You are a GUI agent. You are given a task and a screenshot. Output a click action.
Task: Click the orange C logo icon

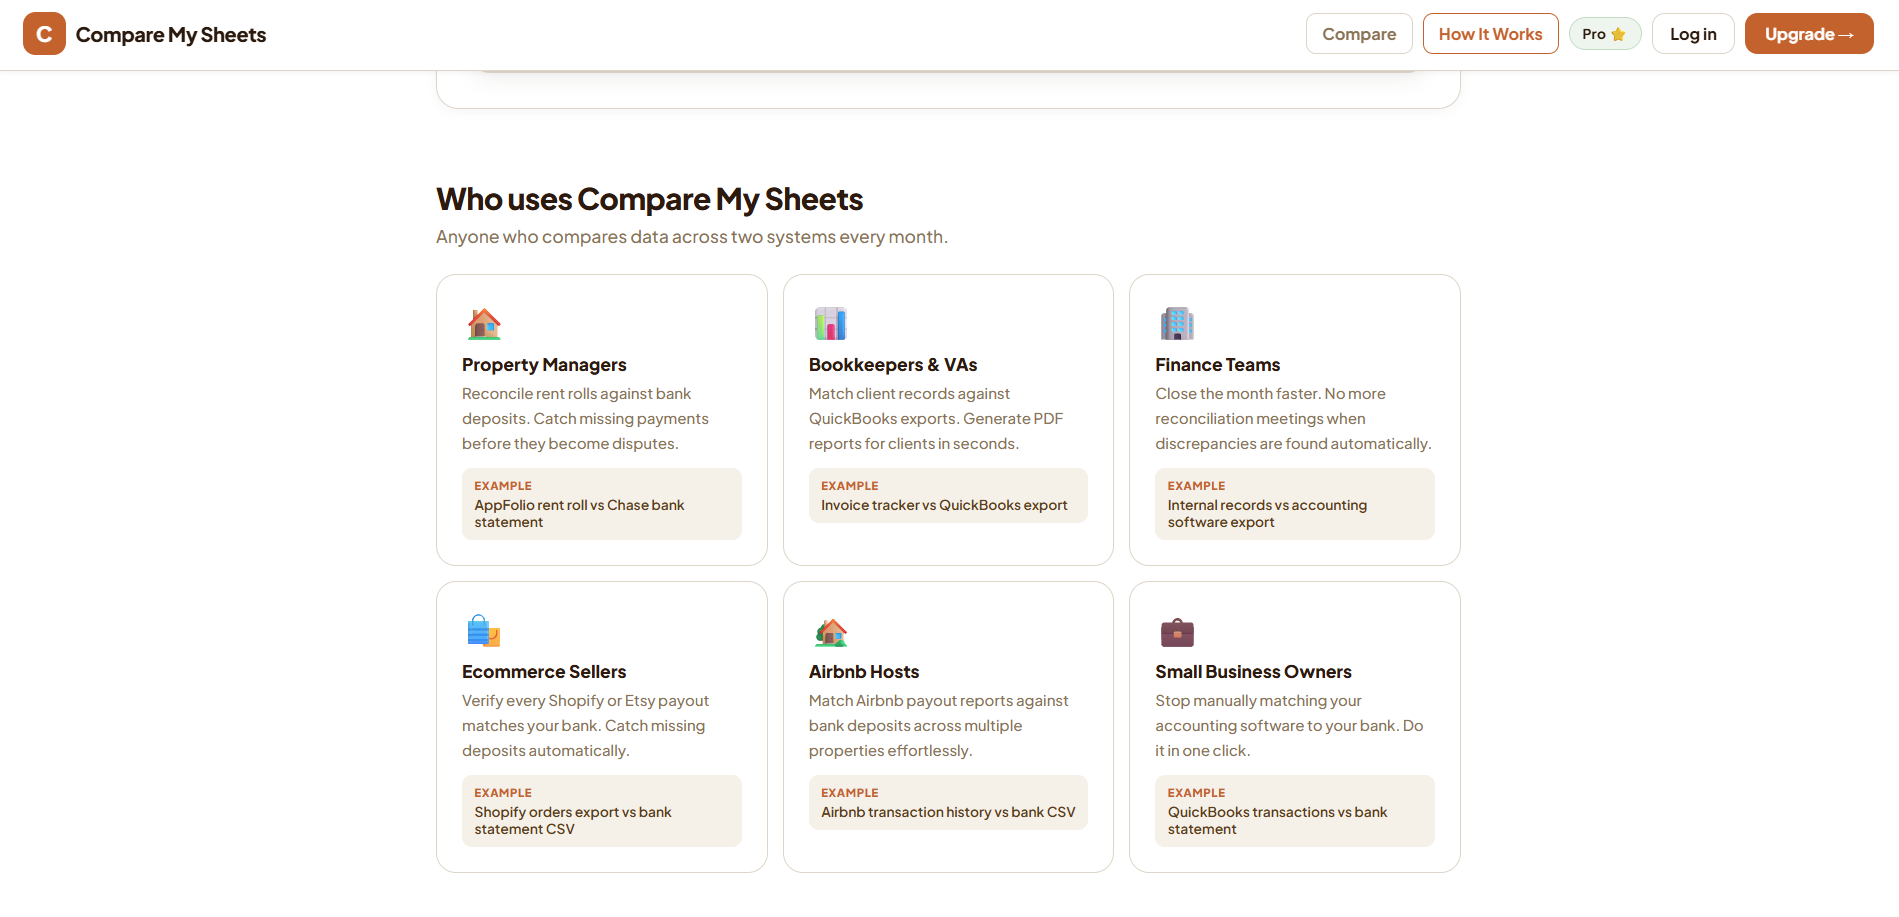point(44,34)
